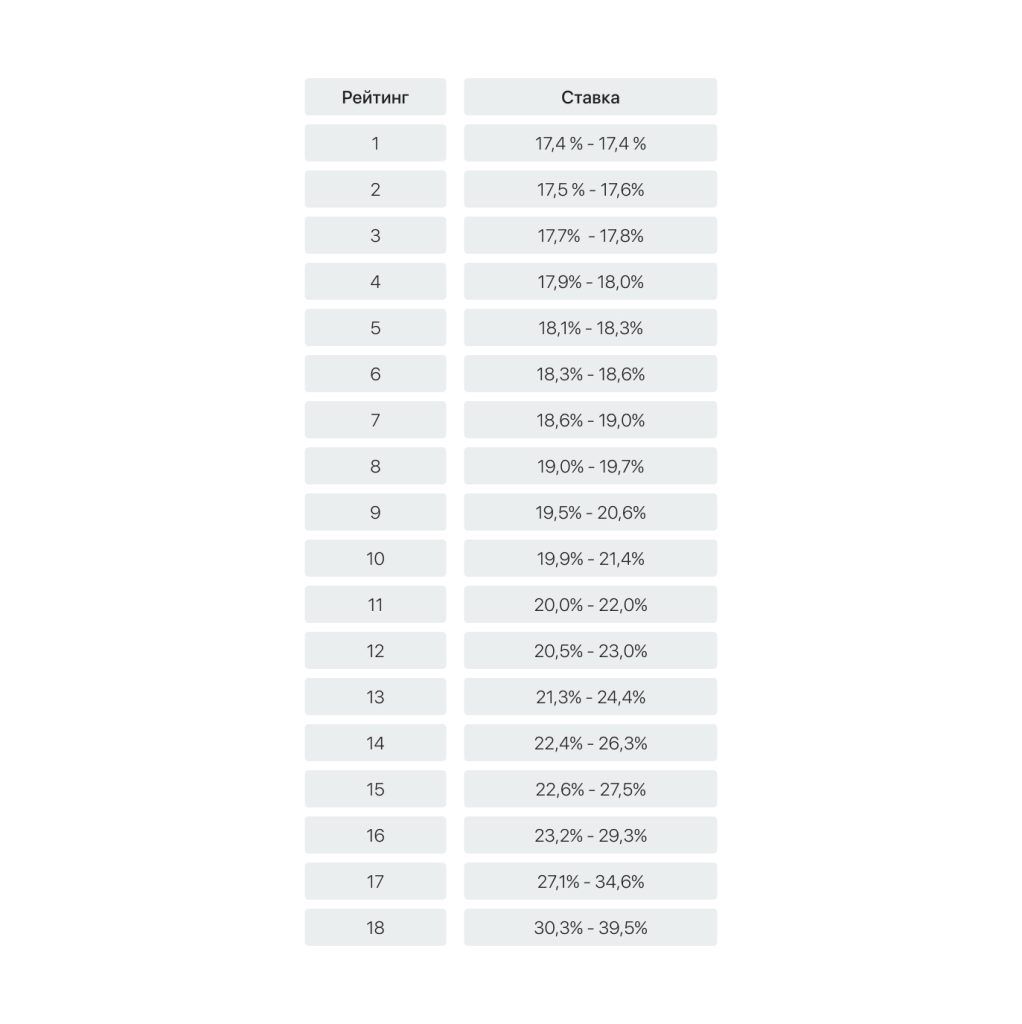Select rating cell 14
The height and width of the screenshot is (1024, 1022).
(375, 743)
